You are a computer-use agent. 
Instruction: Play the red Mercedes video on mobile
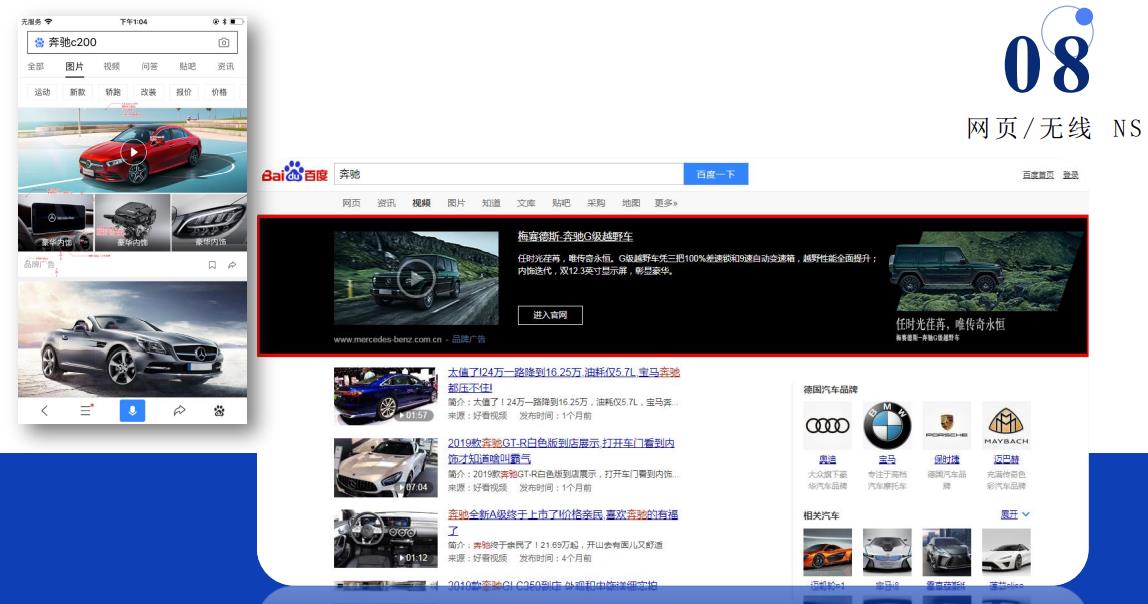point(133,152)
